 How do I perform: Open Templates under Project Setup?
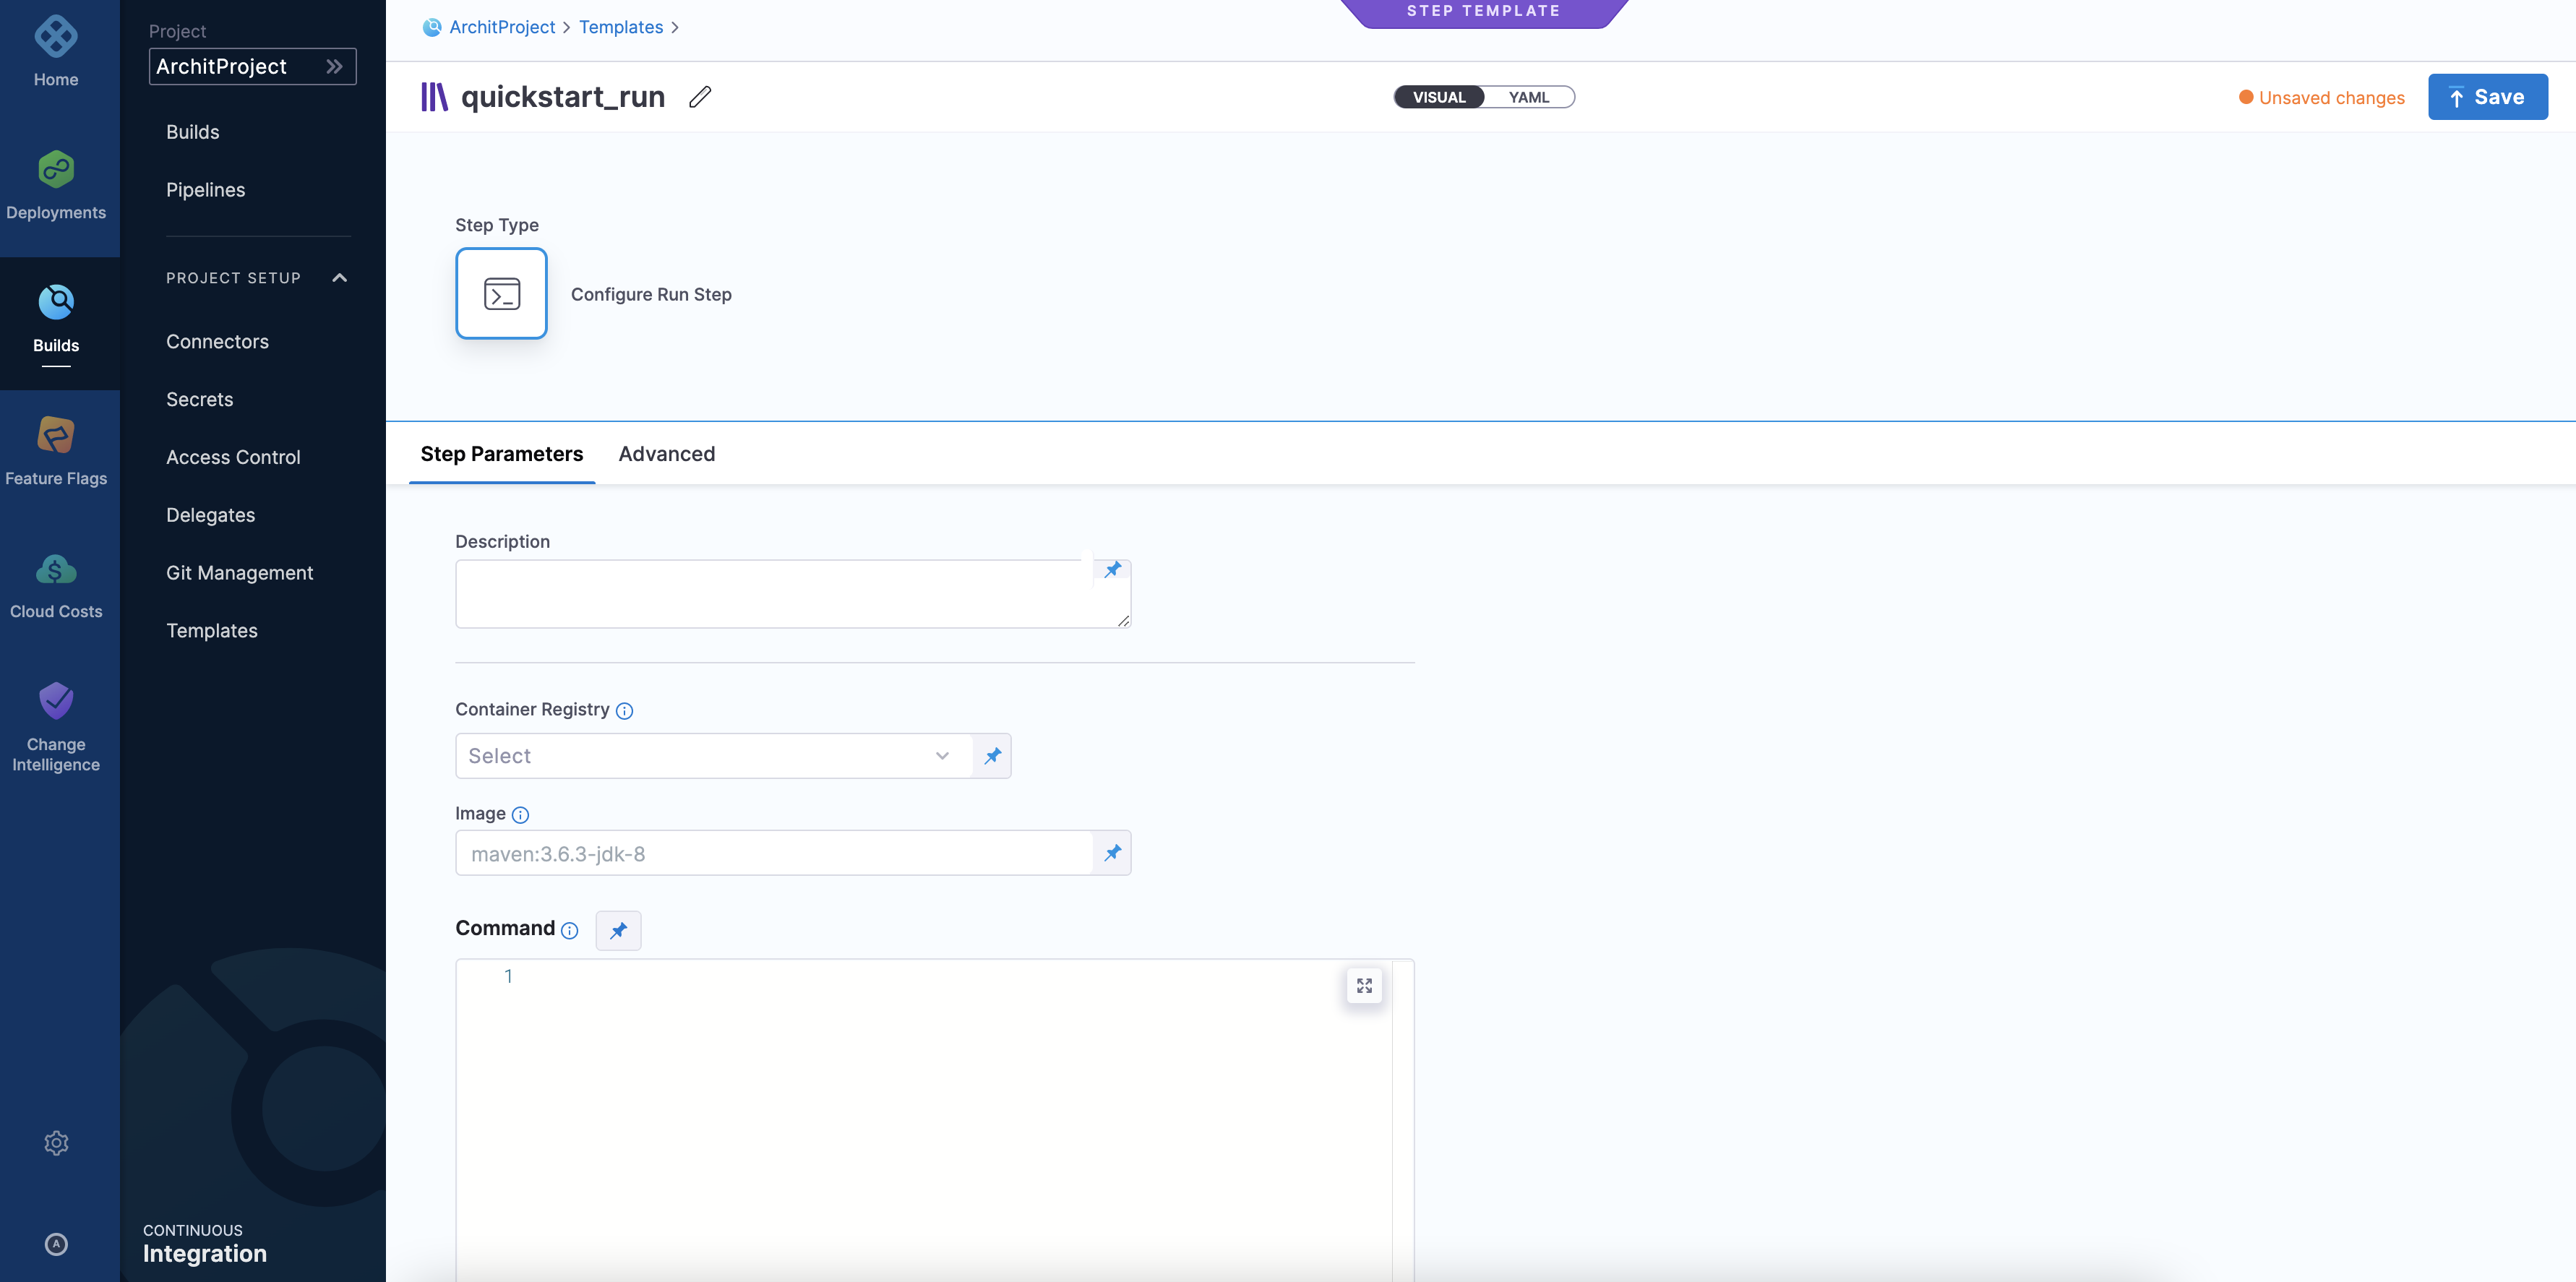click(x=211, y=631)
